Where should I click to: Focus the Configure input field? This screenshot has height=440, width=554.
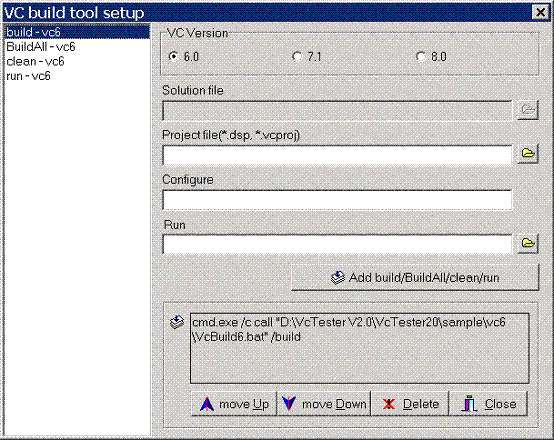(337, 200)
